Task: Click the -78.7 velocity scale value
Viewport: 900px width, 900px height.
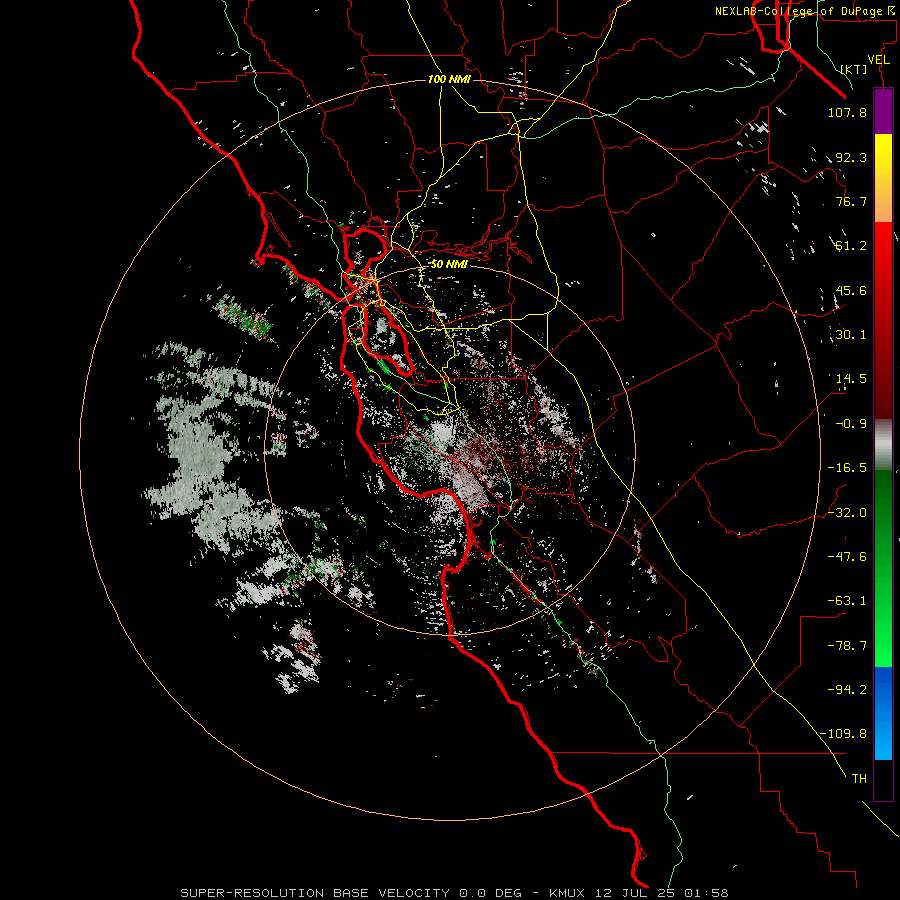Action: coord(847,646)
